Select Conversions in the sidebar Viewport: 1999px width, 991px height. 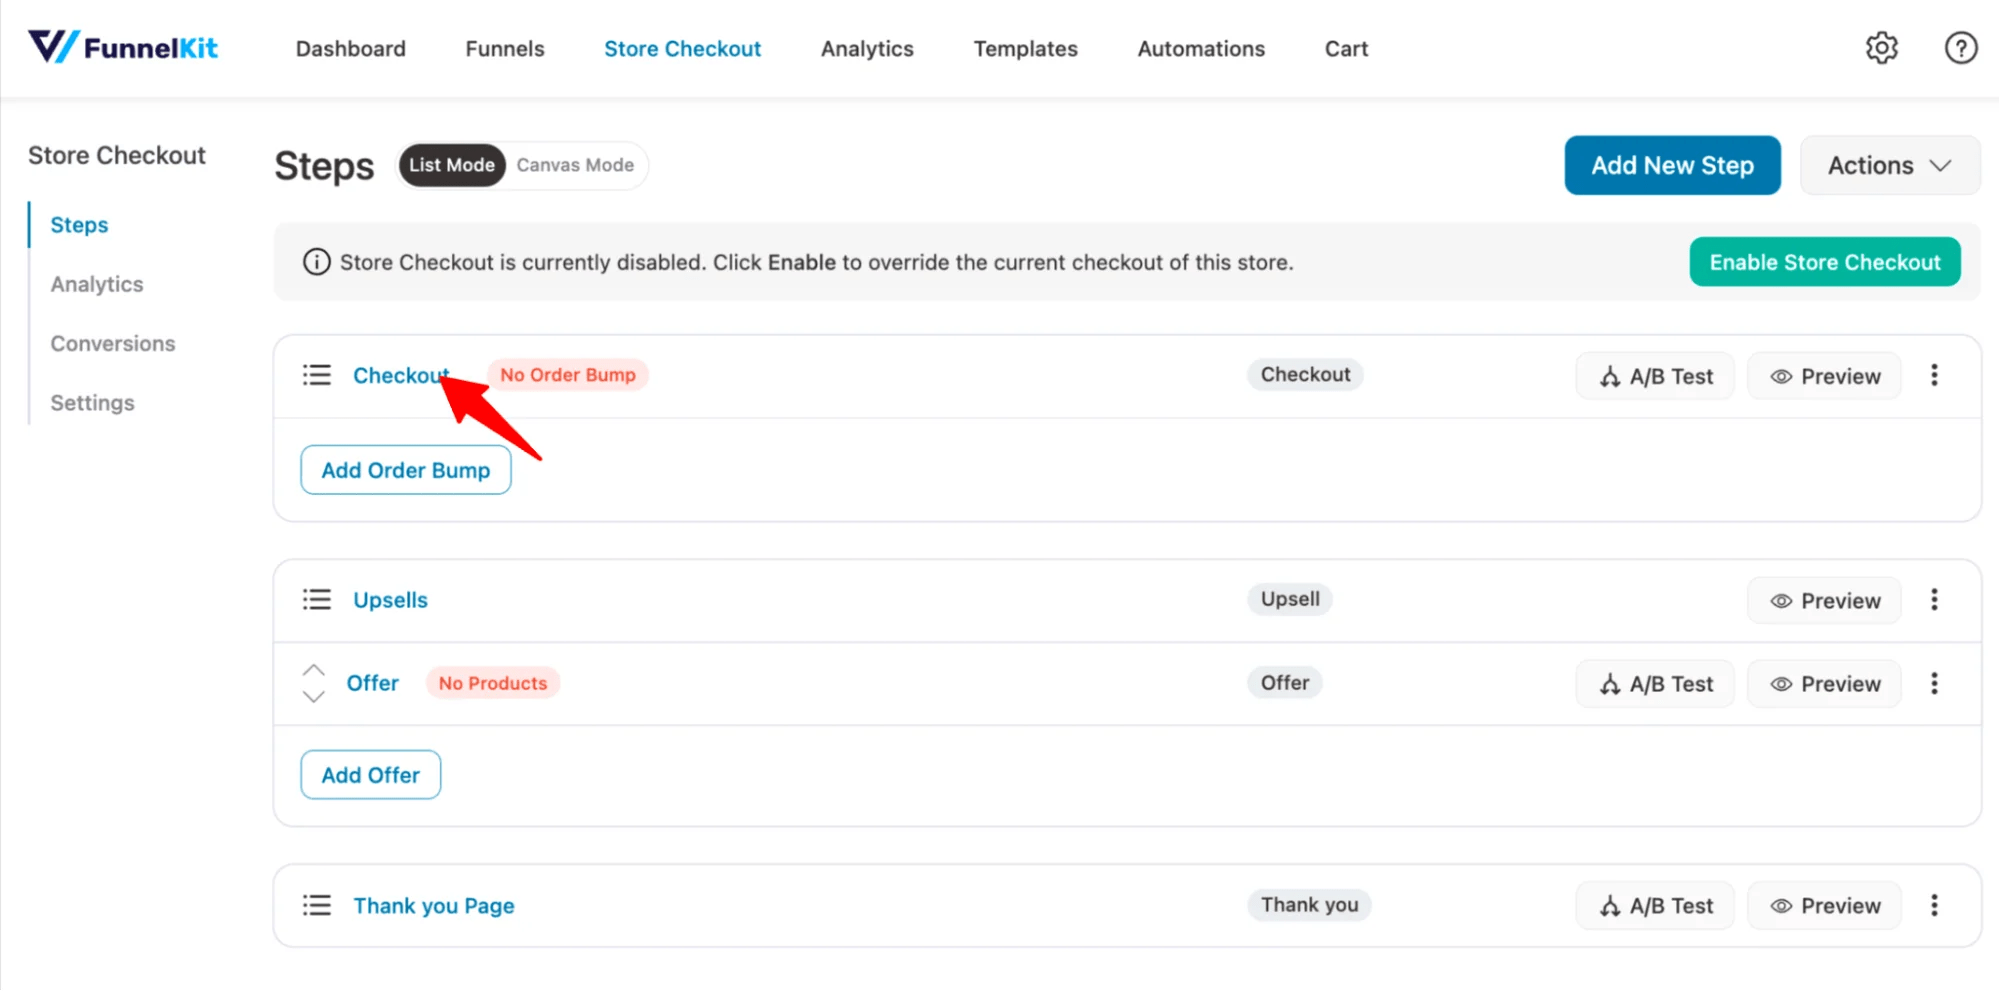pos(112,343)
